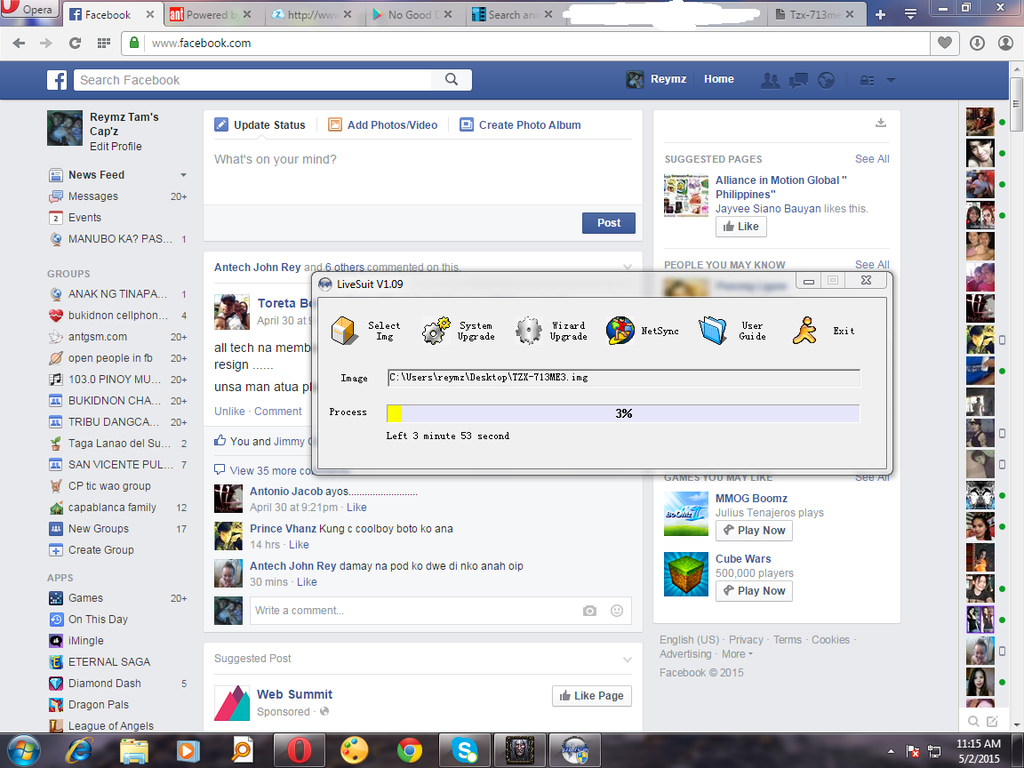Open the Toreta post options chevron
Viewport: 1024px width, 768px height.
click(628, 266)
